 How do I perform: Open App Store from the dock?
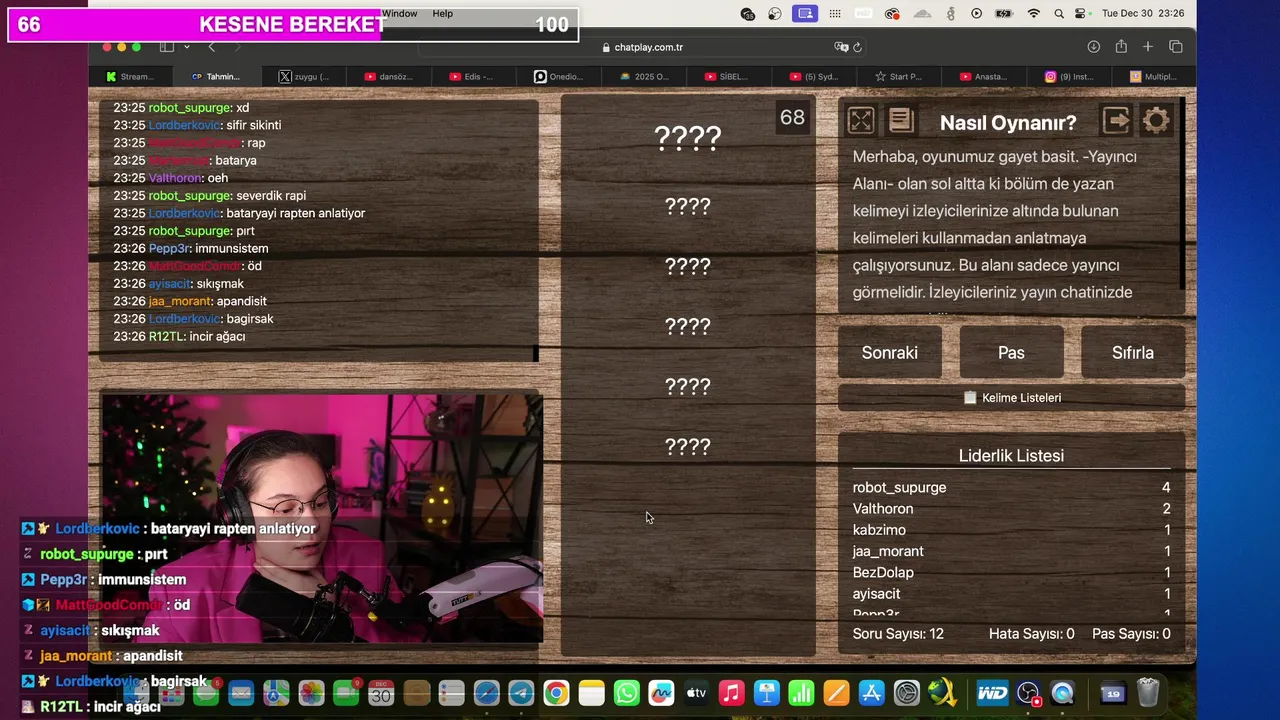coord(871,692)
